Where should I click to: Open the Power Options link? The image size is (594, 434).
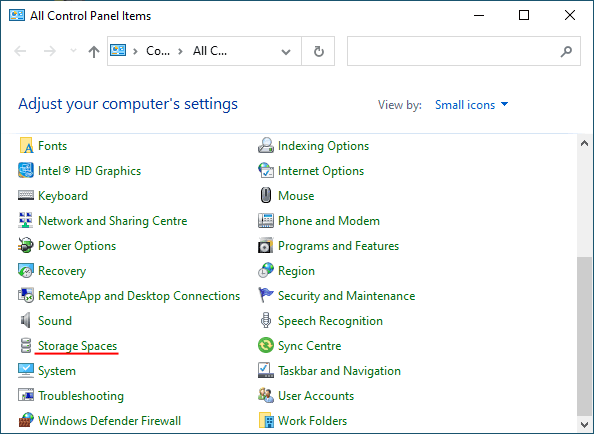click(77, 246)
